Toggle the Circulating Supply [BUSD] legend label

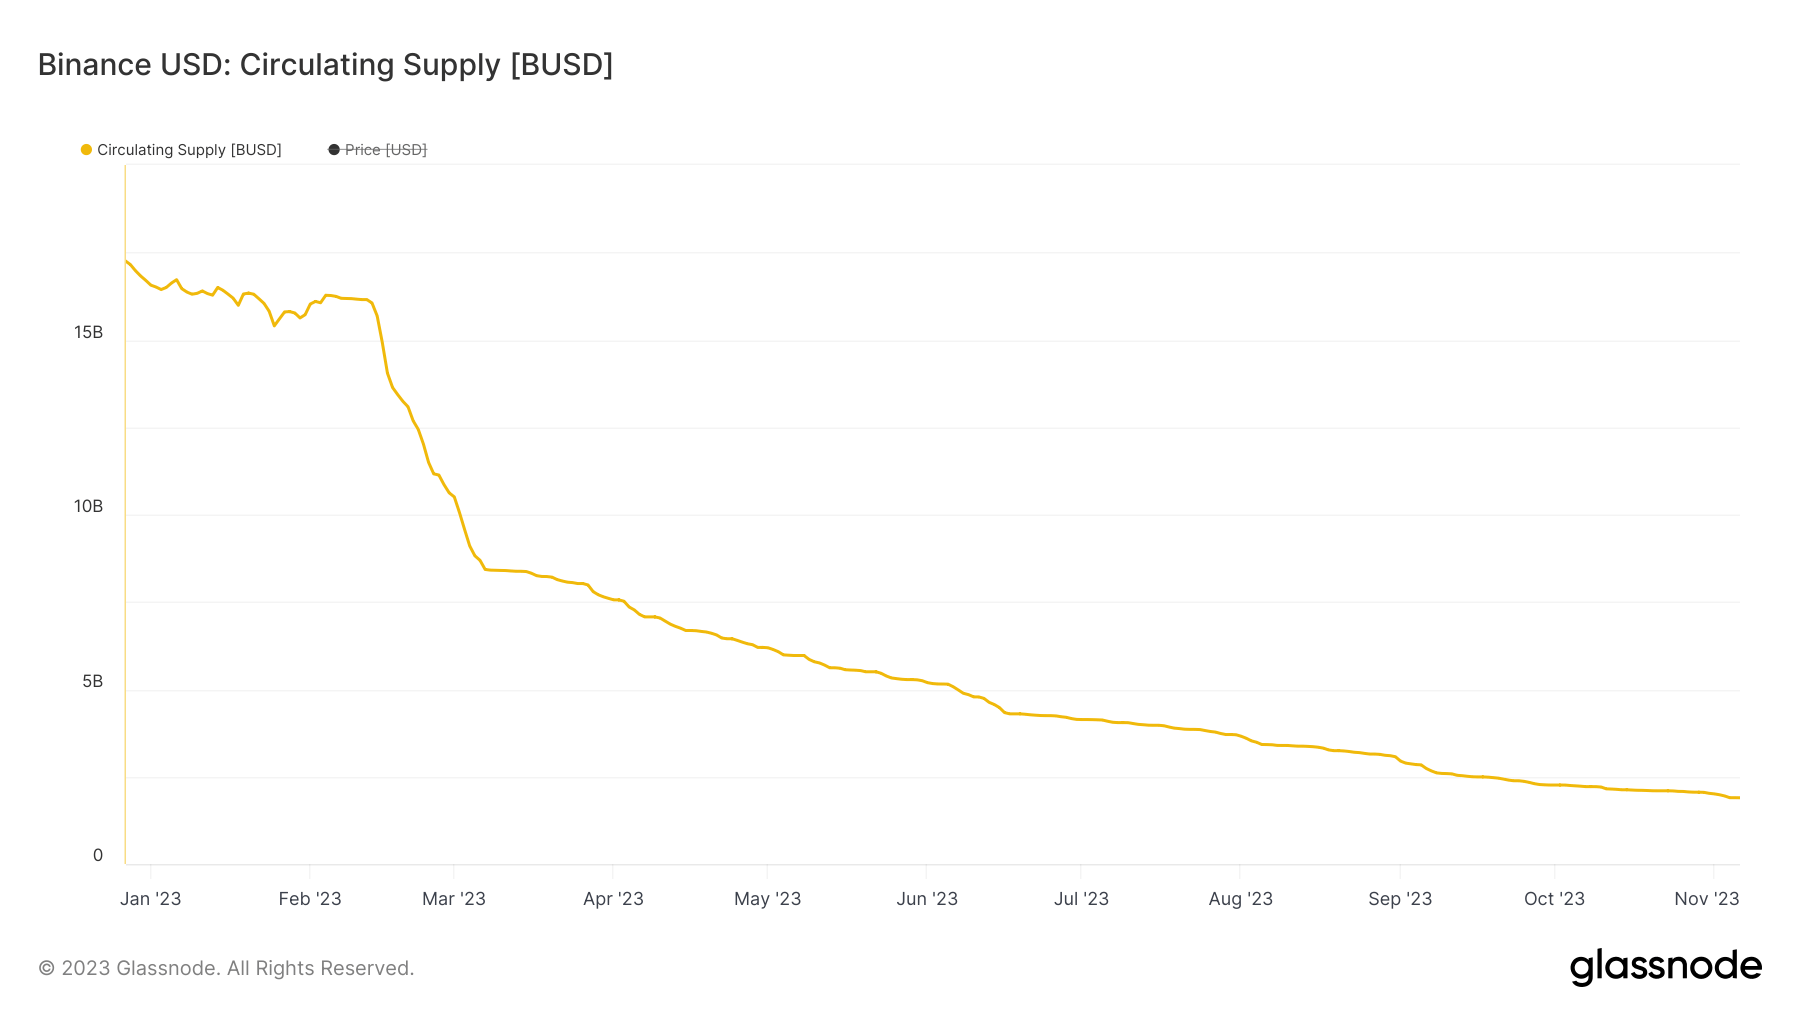[x=189, y=150]
